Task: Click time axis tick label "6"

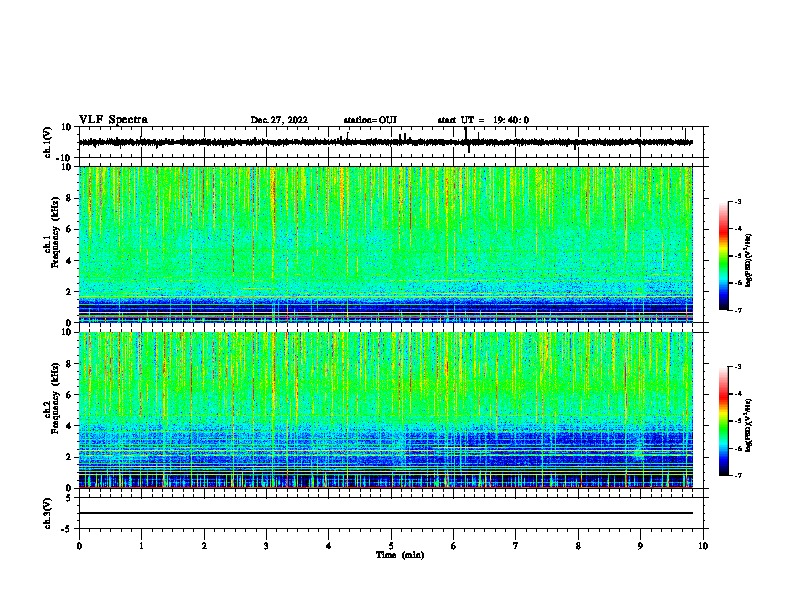Action: [454, 546]
